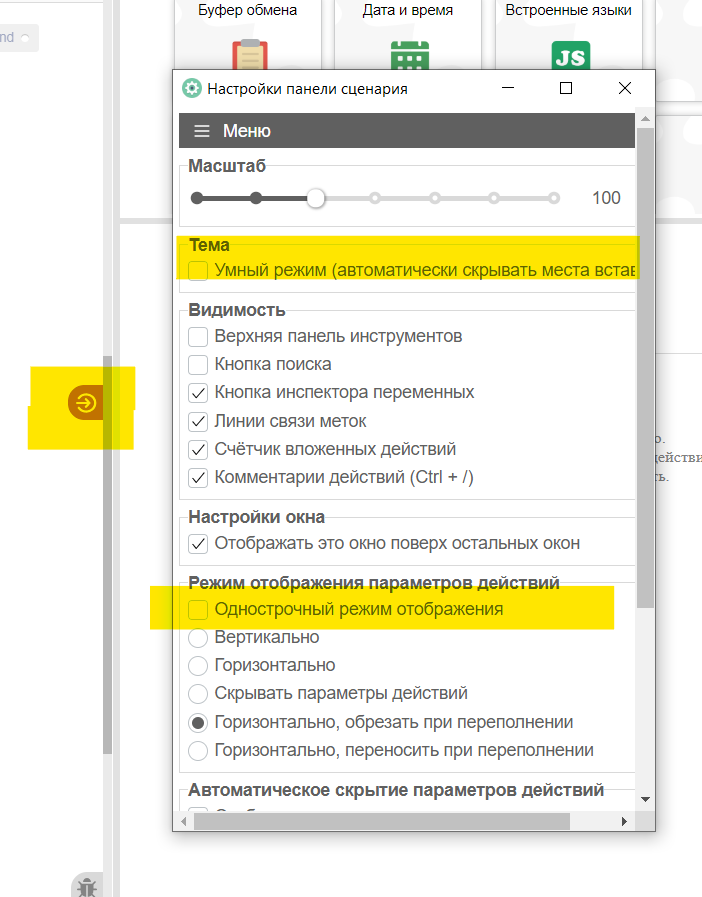Image resolution: width=702 pixels, height=897 pixels.
Task: Set Масштаб slider to first leftmost point
Action: point(197,198)
